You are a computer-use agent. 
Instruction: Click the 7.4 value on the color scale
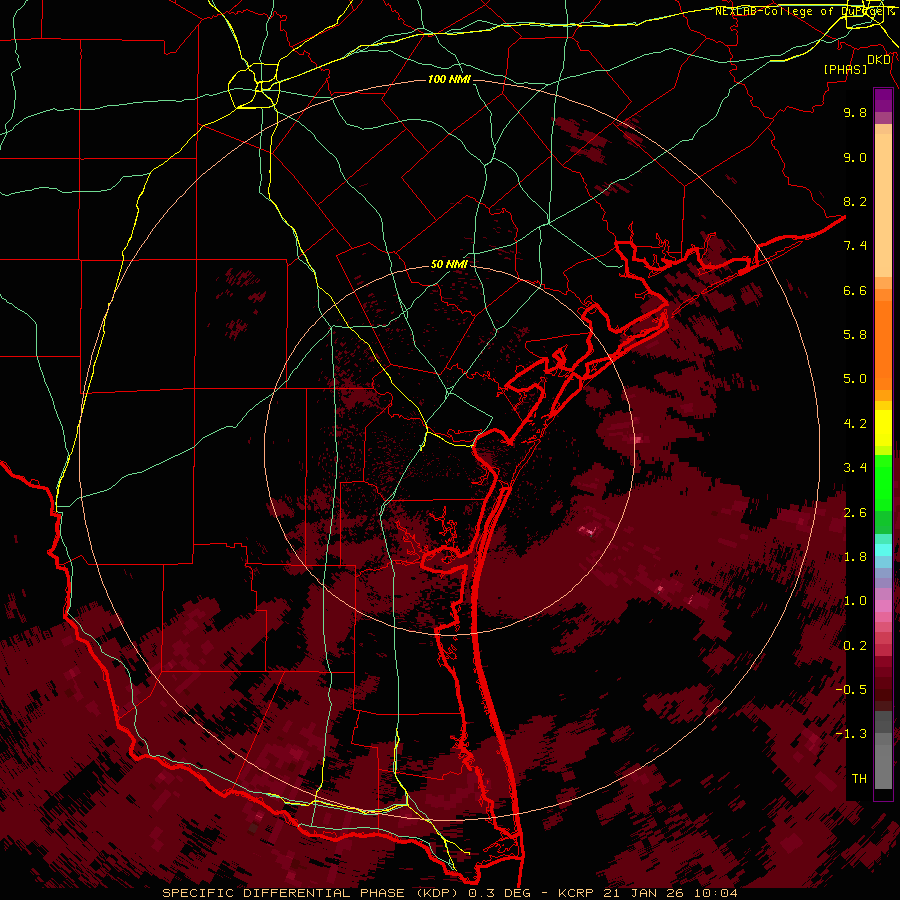coord(855,246)
